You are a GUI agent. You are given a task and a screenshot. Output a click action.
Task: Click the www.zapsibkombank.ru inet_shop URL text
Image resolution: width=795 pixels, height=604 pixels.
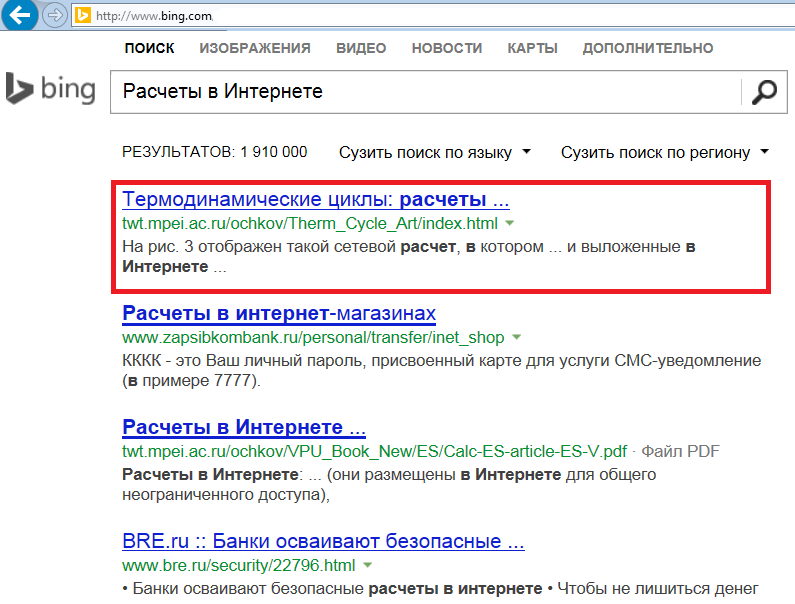[x=313, y=337]
